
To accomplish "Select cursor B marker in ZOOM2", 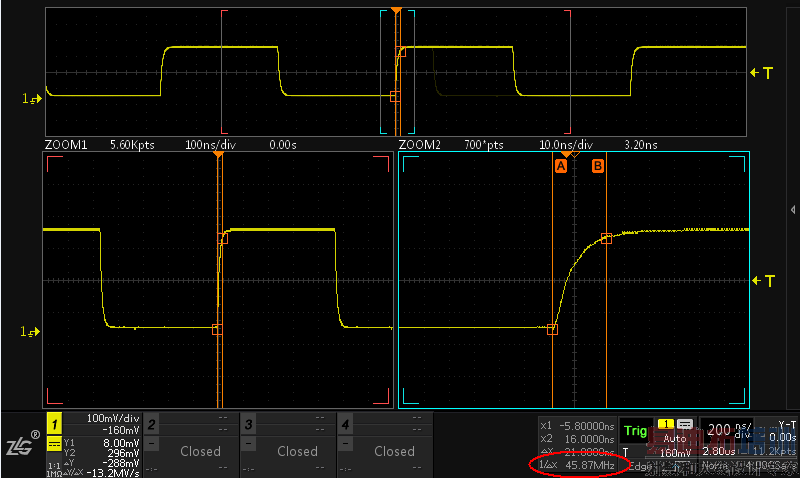I will [x=597, y=166].
